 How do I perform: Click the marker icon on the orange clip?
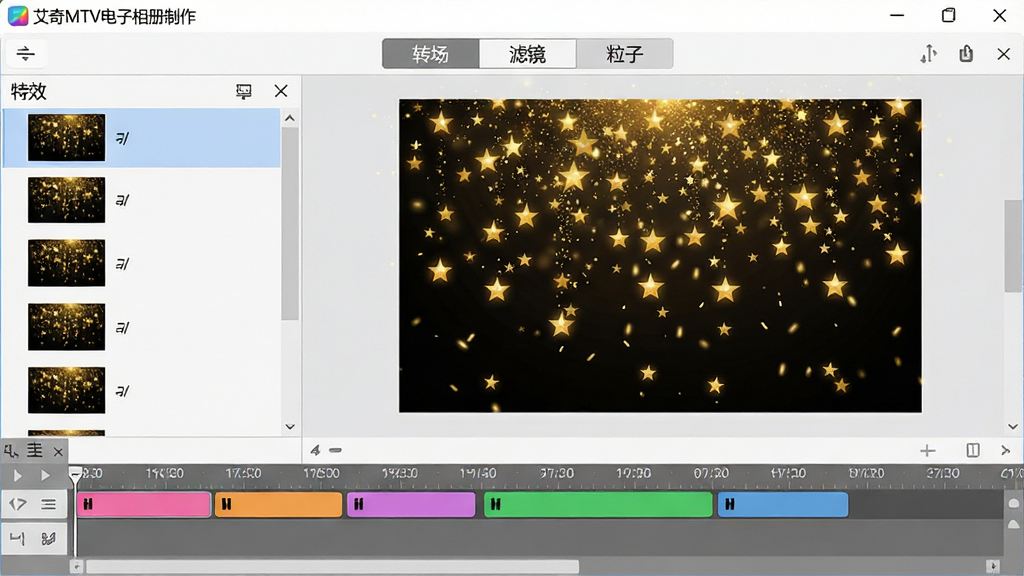click(227, 504)
